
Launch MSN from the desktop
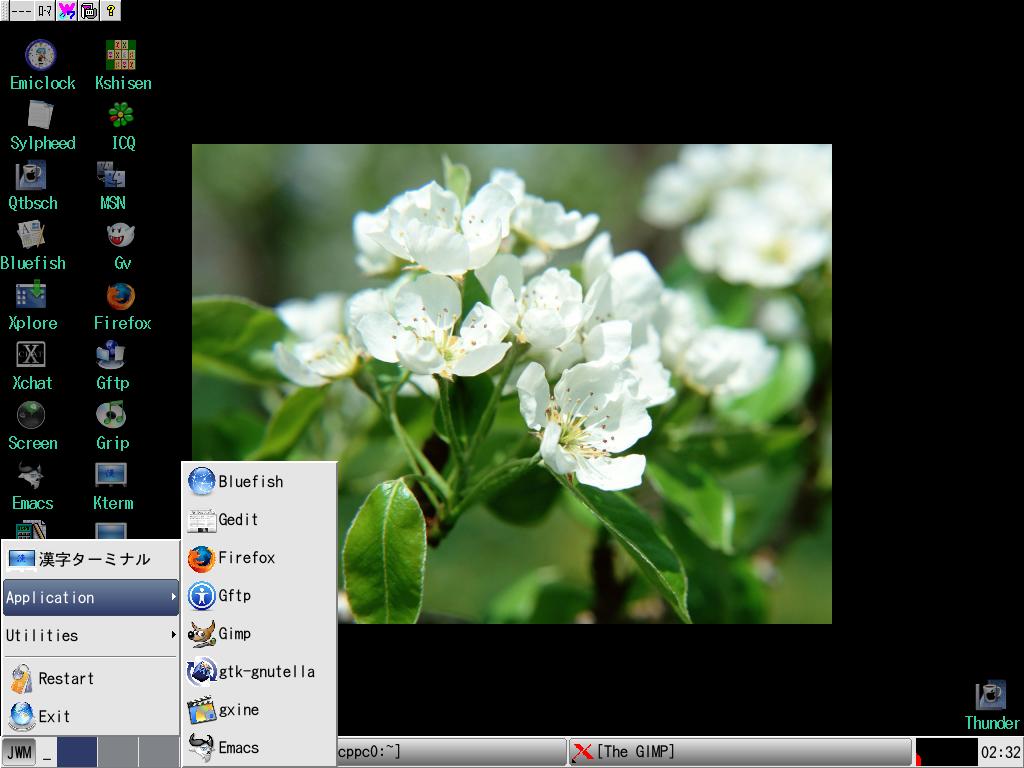pos(111,176)
